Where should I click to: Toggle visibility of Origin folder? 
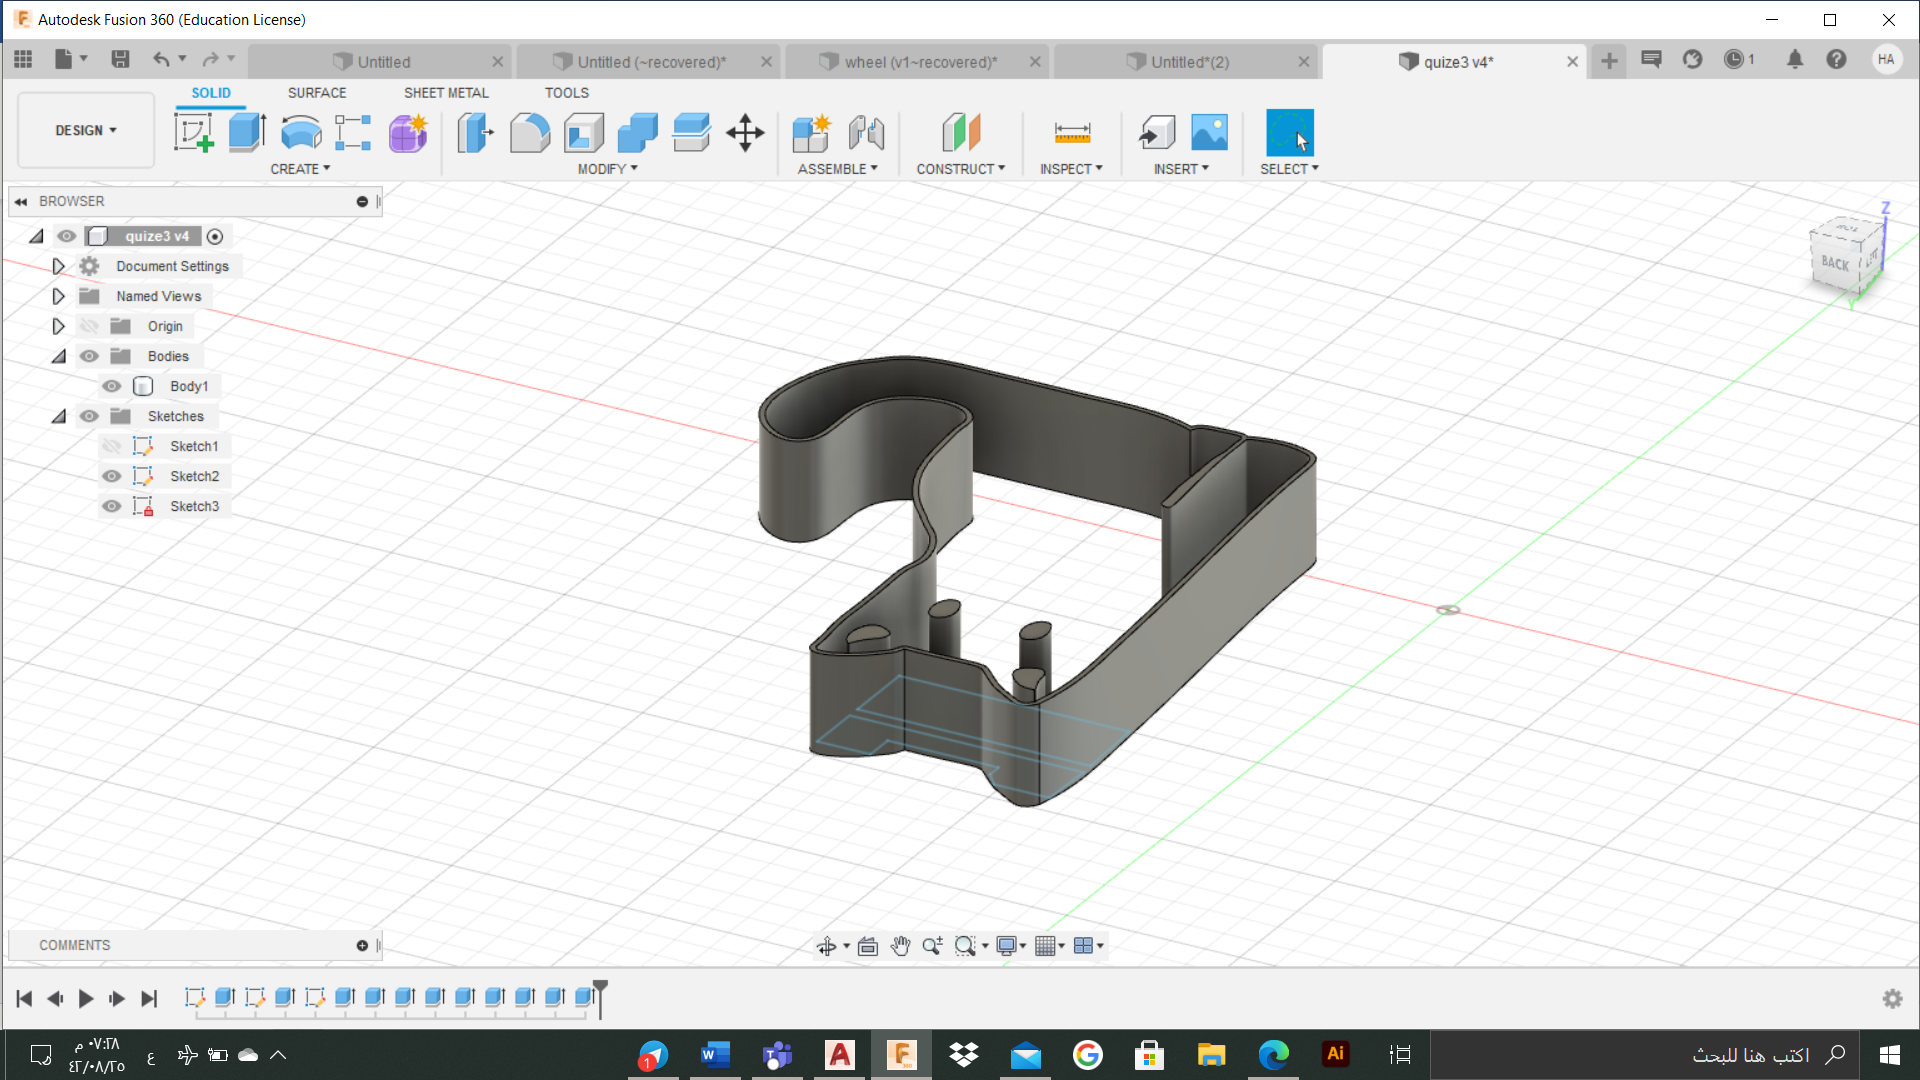click(x=89, y=326)
